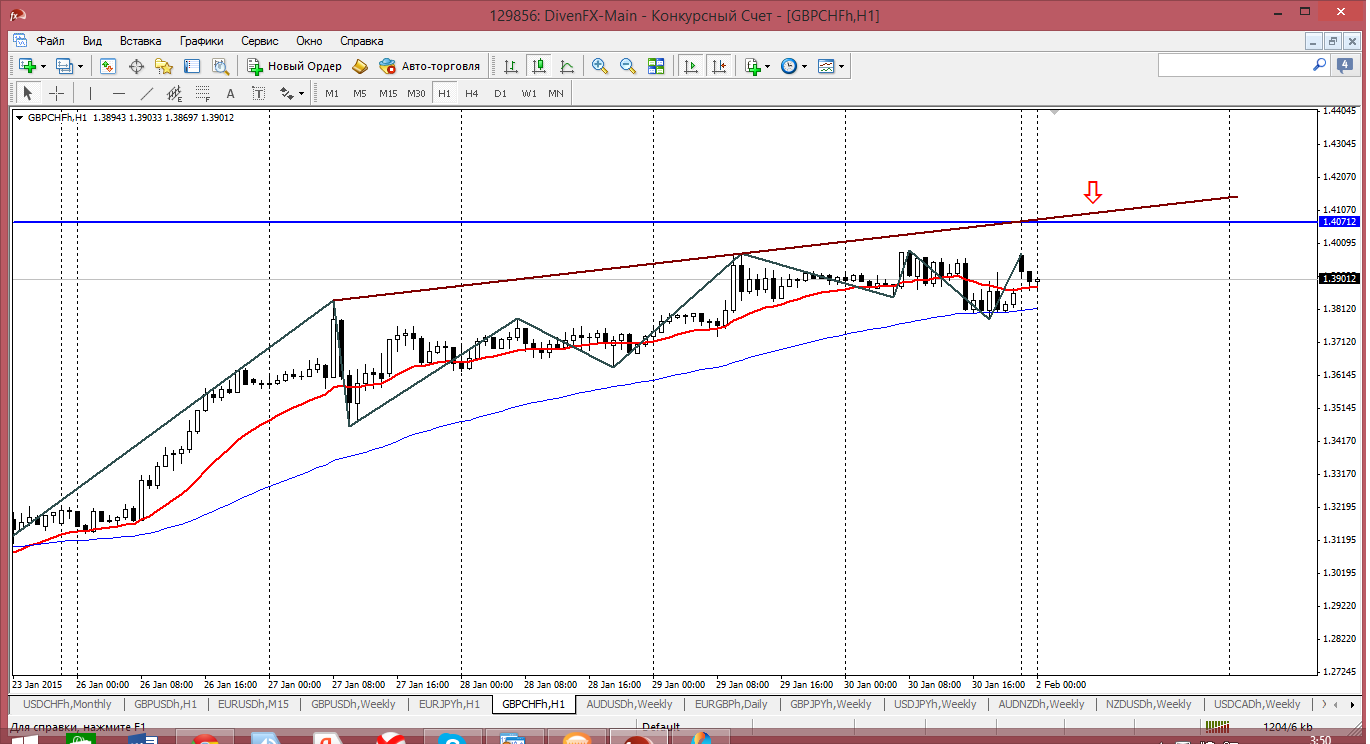The width and height of the screenshot is (1370, 744).
Task: Select the vertical line tool
Action: 90,93
